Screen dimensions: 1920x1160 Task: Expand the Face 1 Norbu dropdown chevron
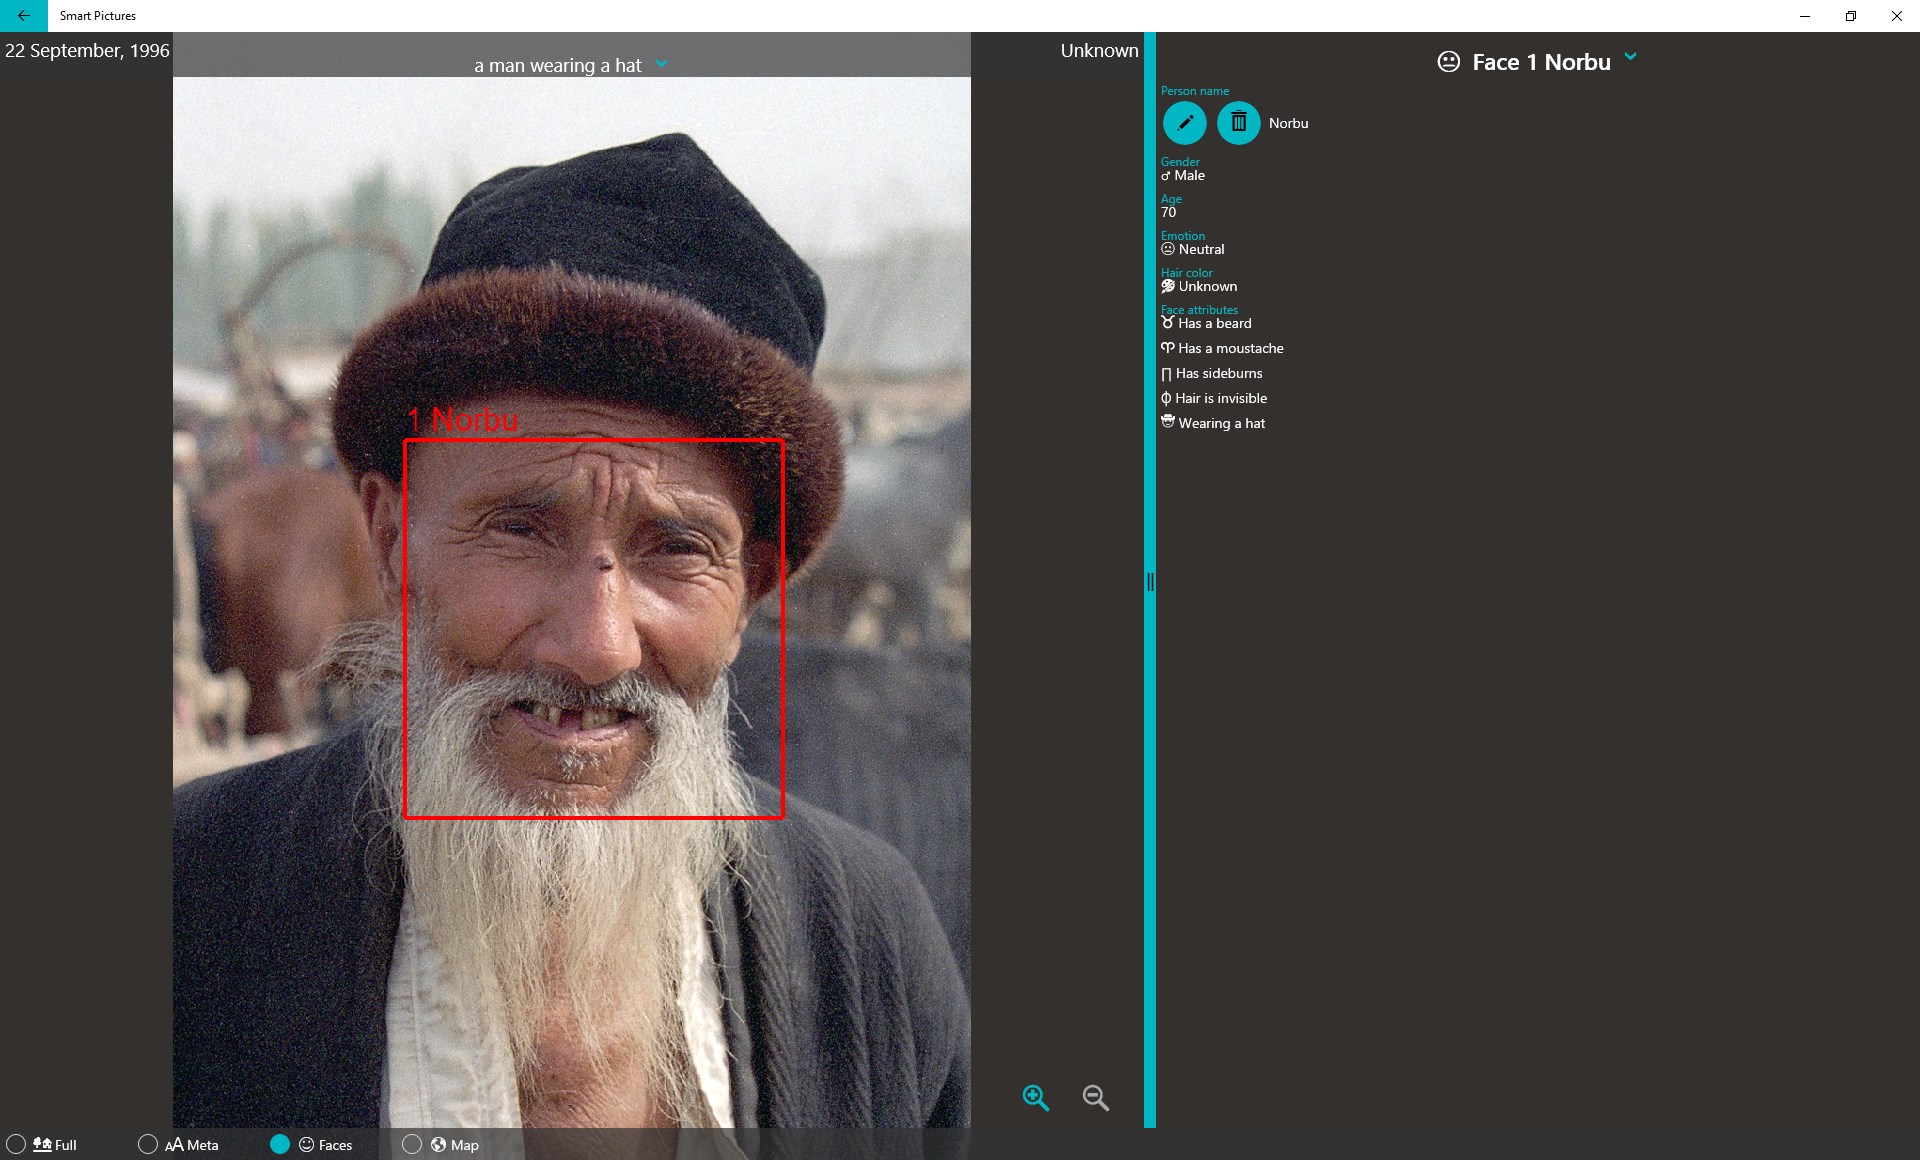pyautogui.click(x=1630, y=57)
